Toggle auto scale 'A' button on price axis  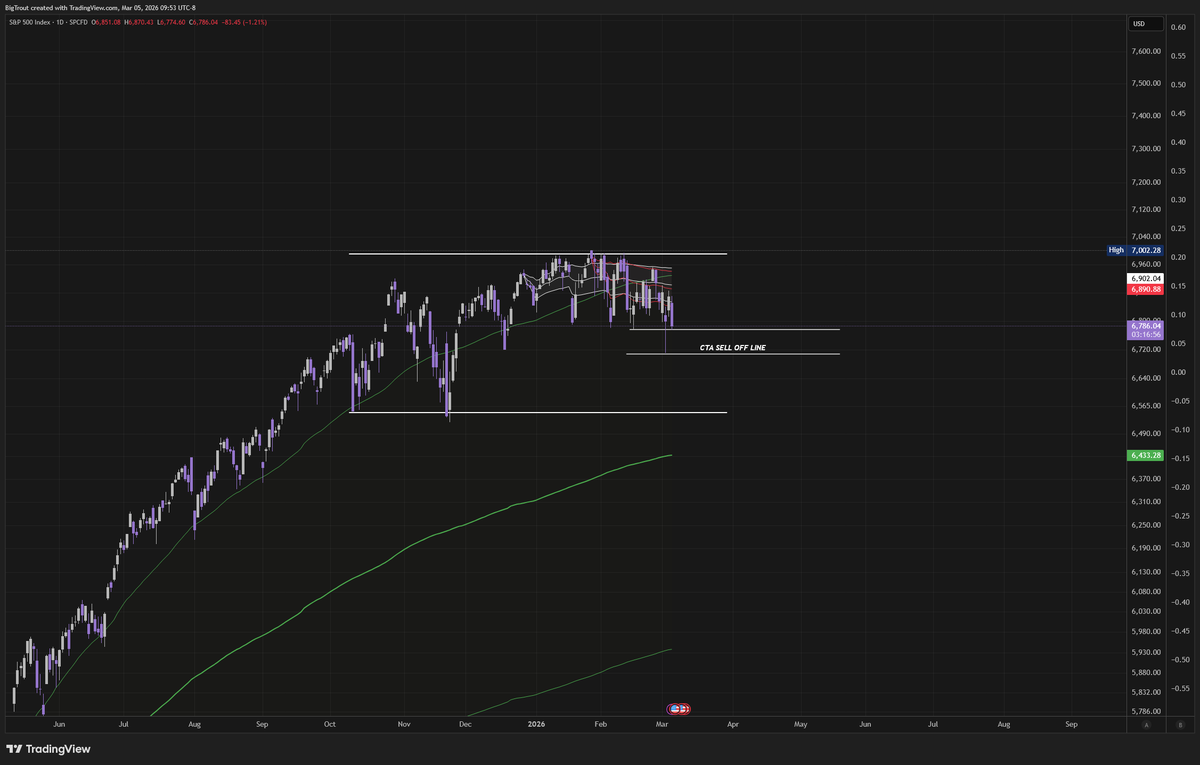(1147, 725)
